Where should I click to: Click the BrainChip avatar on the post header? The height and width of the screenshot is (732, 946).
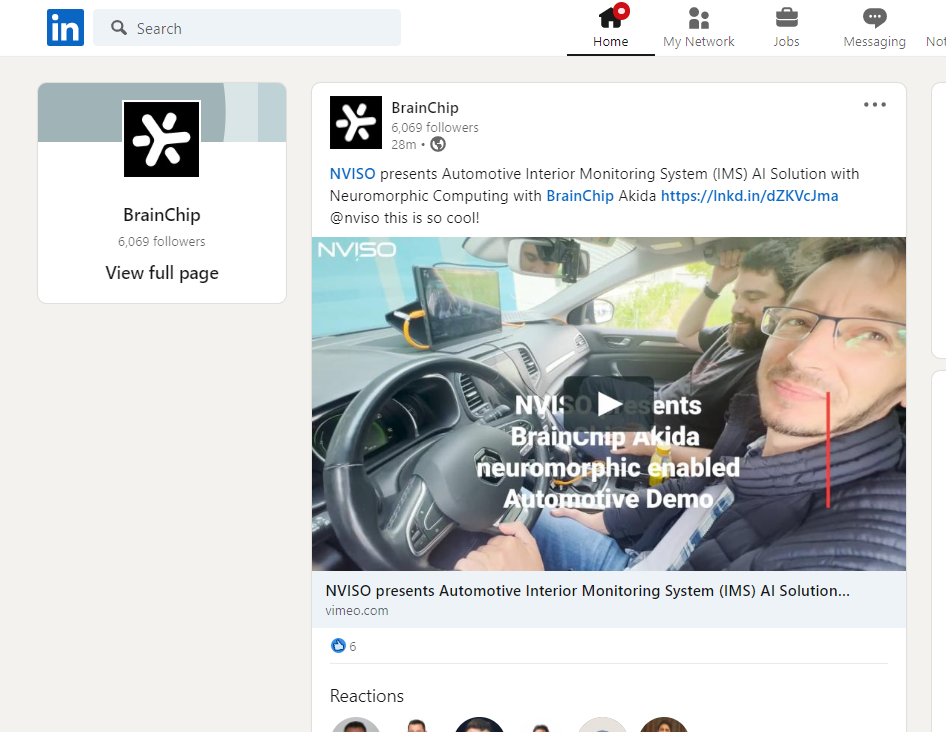click(356, 122)
